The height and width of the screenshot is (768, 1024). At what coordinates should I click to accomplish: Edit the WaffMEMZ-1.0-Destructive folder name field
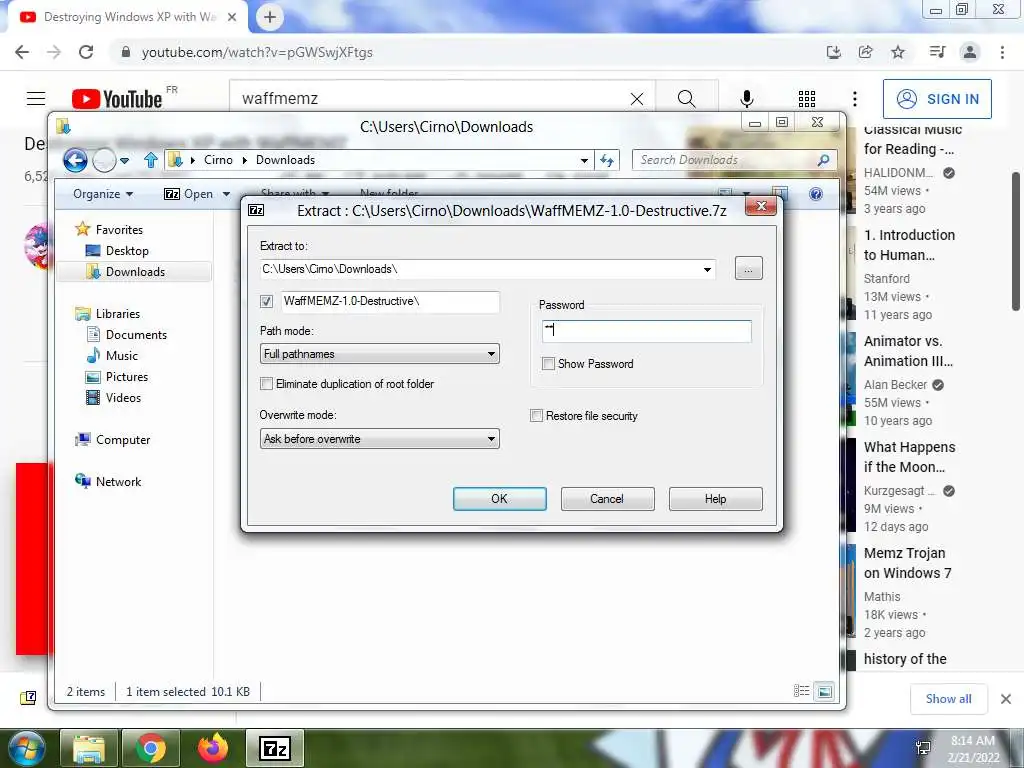point(391,301)
